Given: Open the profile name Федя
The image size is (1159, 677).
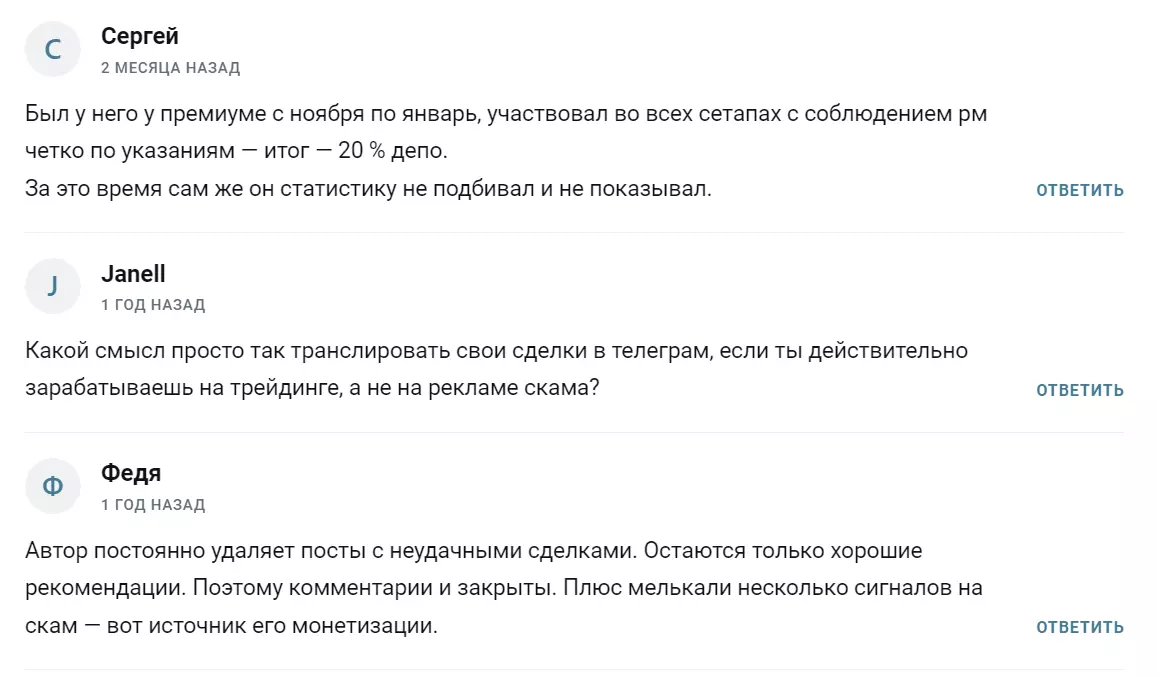Looking at the screenshot, I should pyautogui.click(x=131, y=473).
